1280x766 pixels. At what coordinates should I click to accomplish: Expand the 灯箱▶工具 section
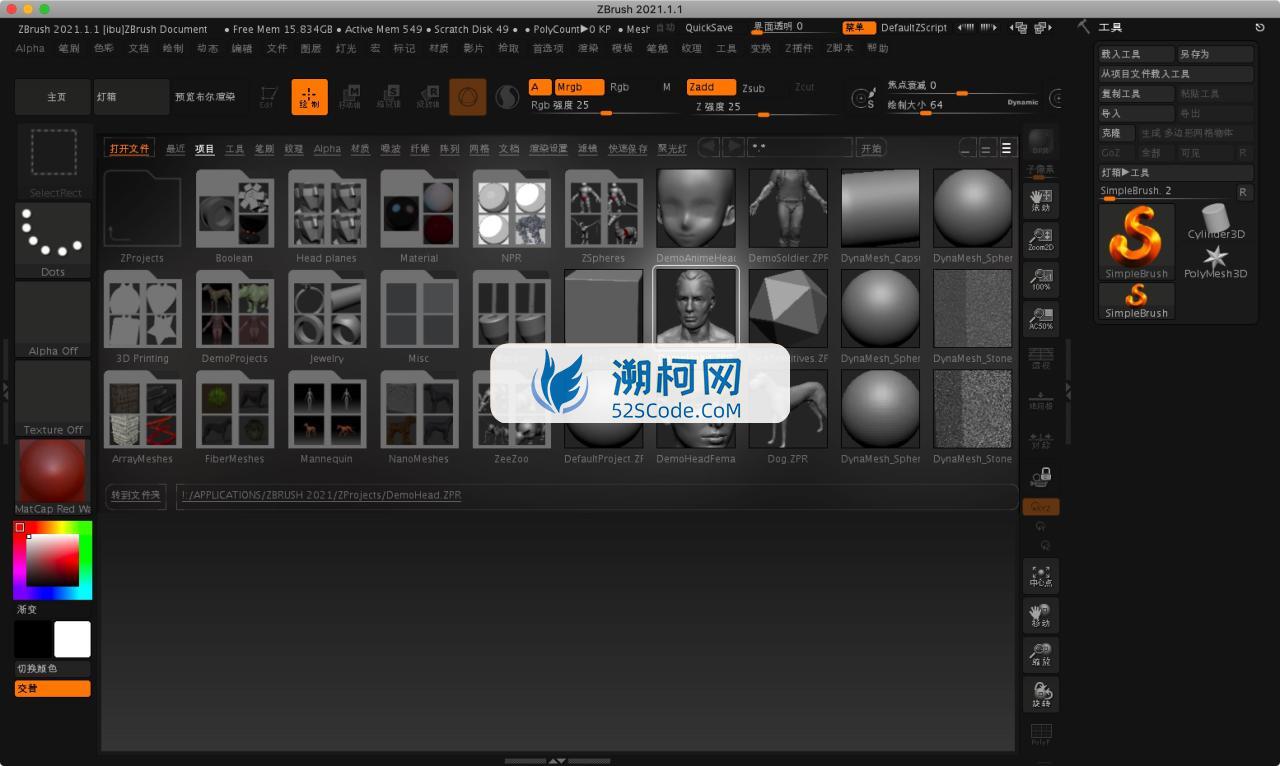coord(1175,173)
